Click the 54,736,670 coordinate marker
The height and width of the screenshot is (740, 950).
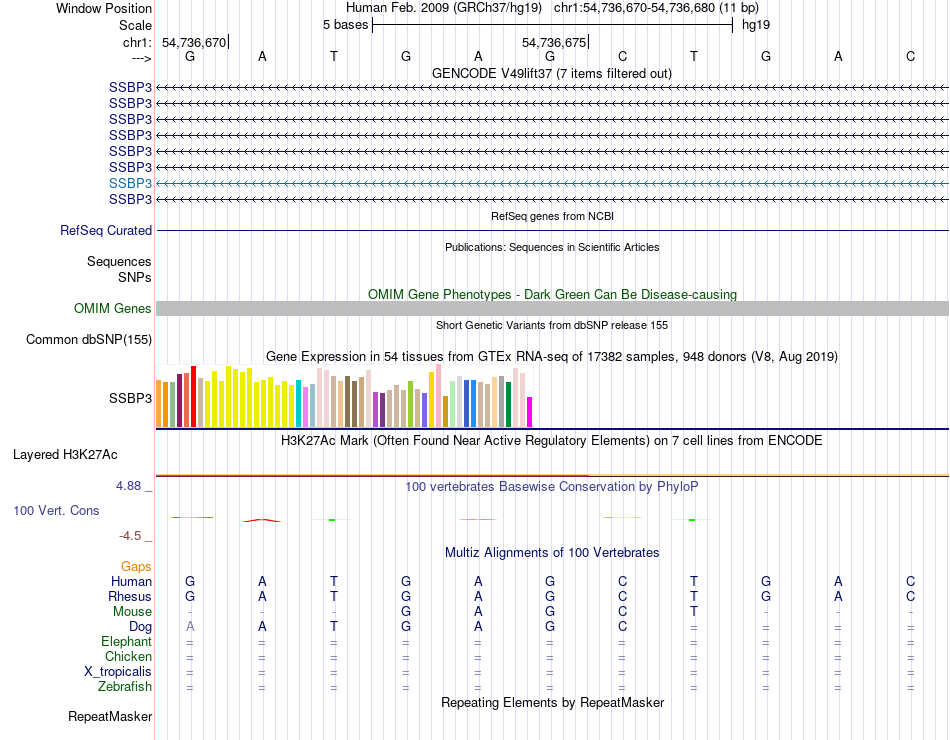click(x=194, y=42)
